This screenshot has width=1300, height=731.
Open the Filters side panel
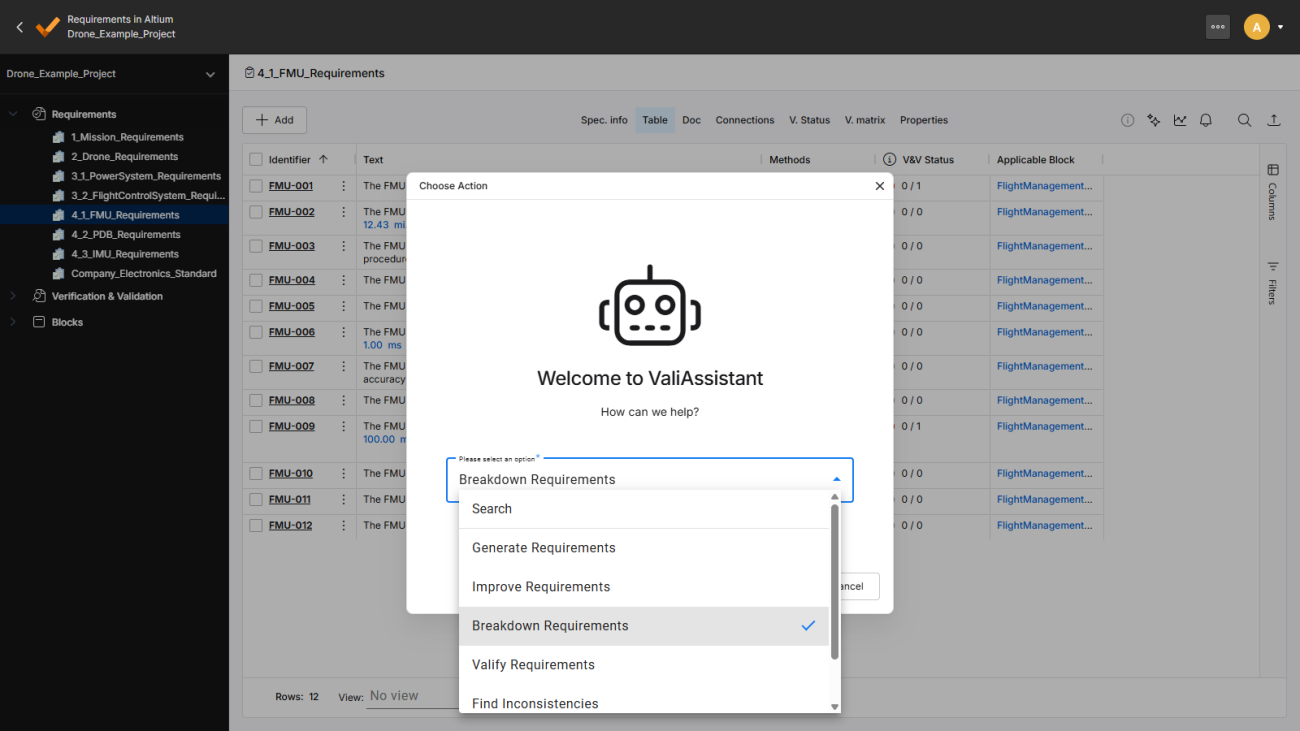point(1273,282)
